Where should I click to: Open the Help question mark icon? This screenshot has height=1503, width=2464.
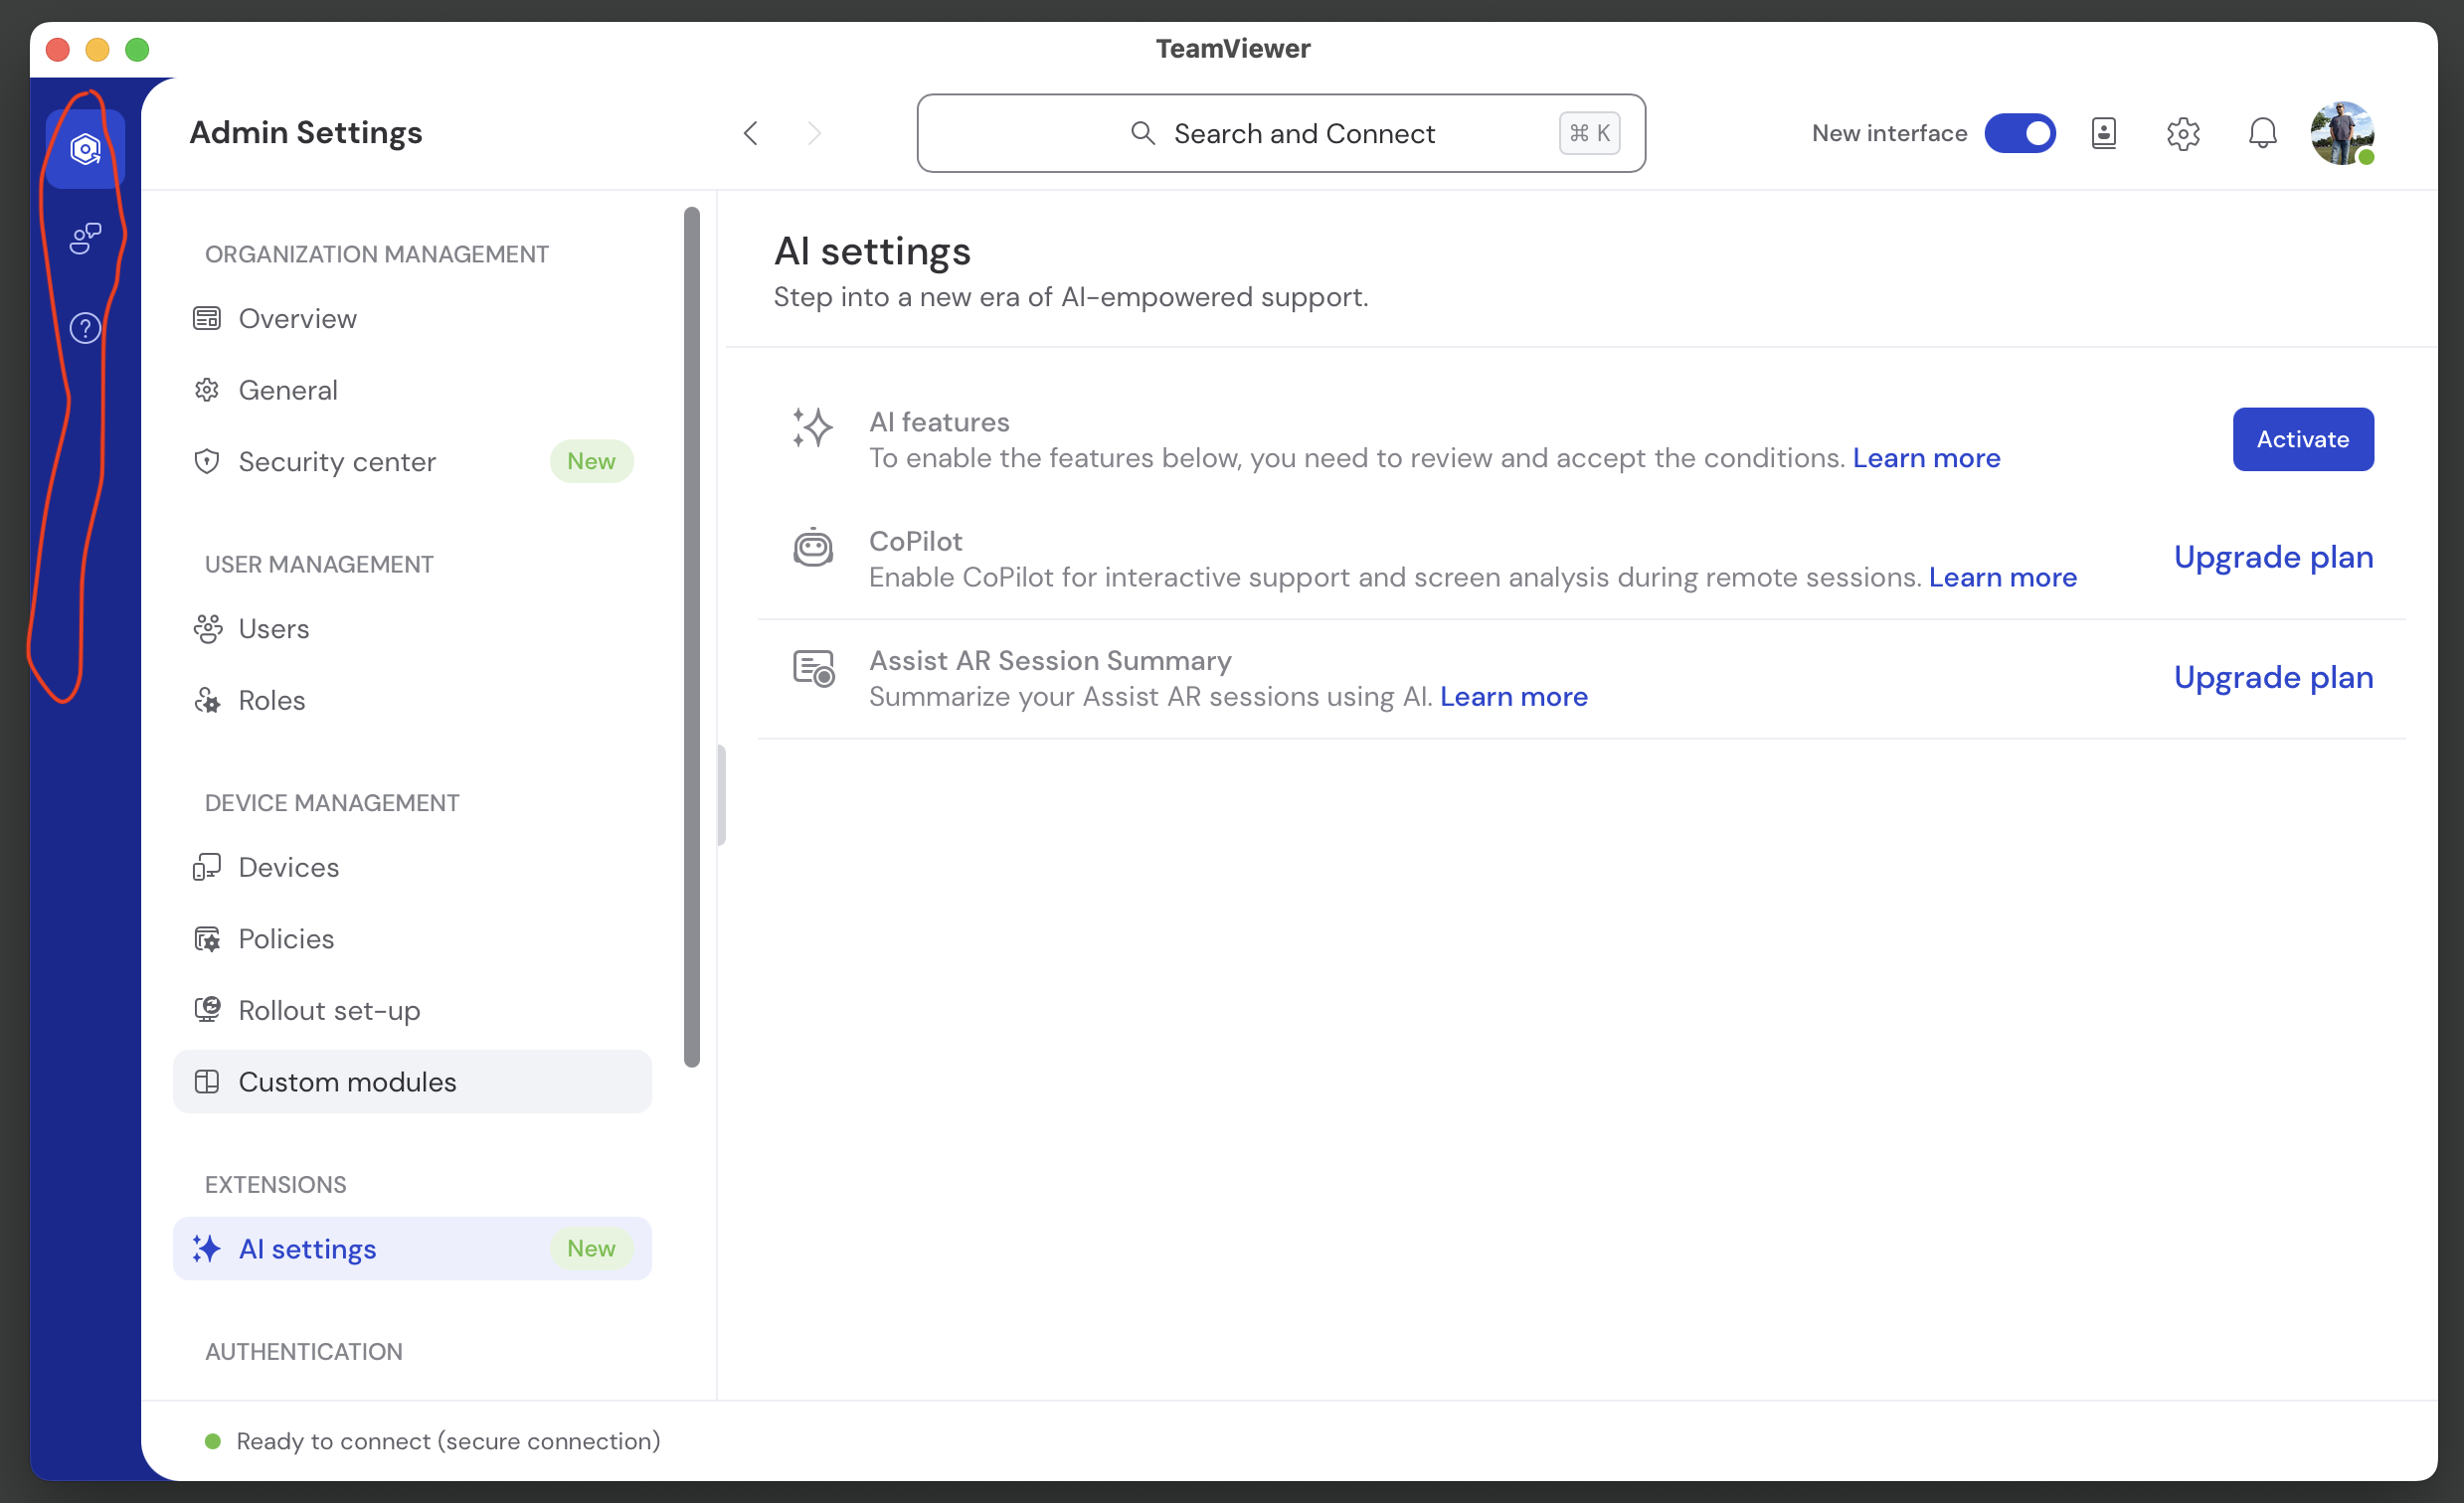pos(85,328)
